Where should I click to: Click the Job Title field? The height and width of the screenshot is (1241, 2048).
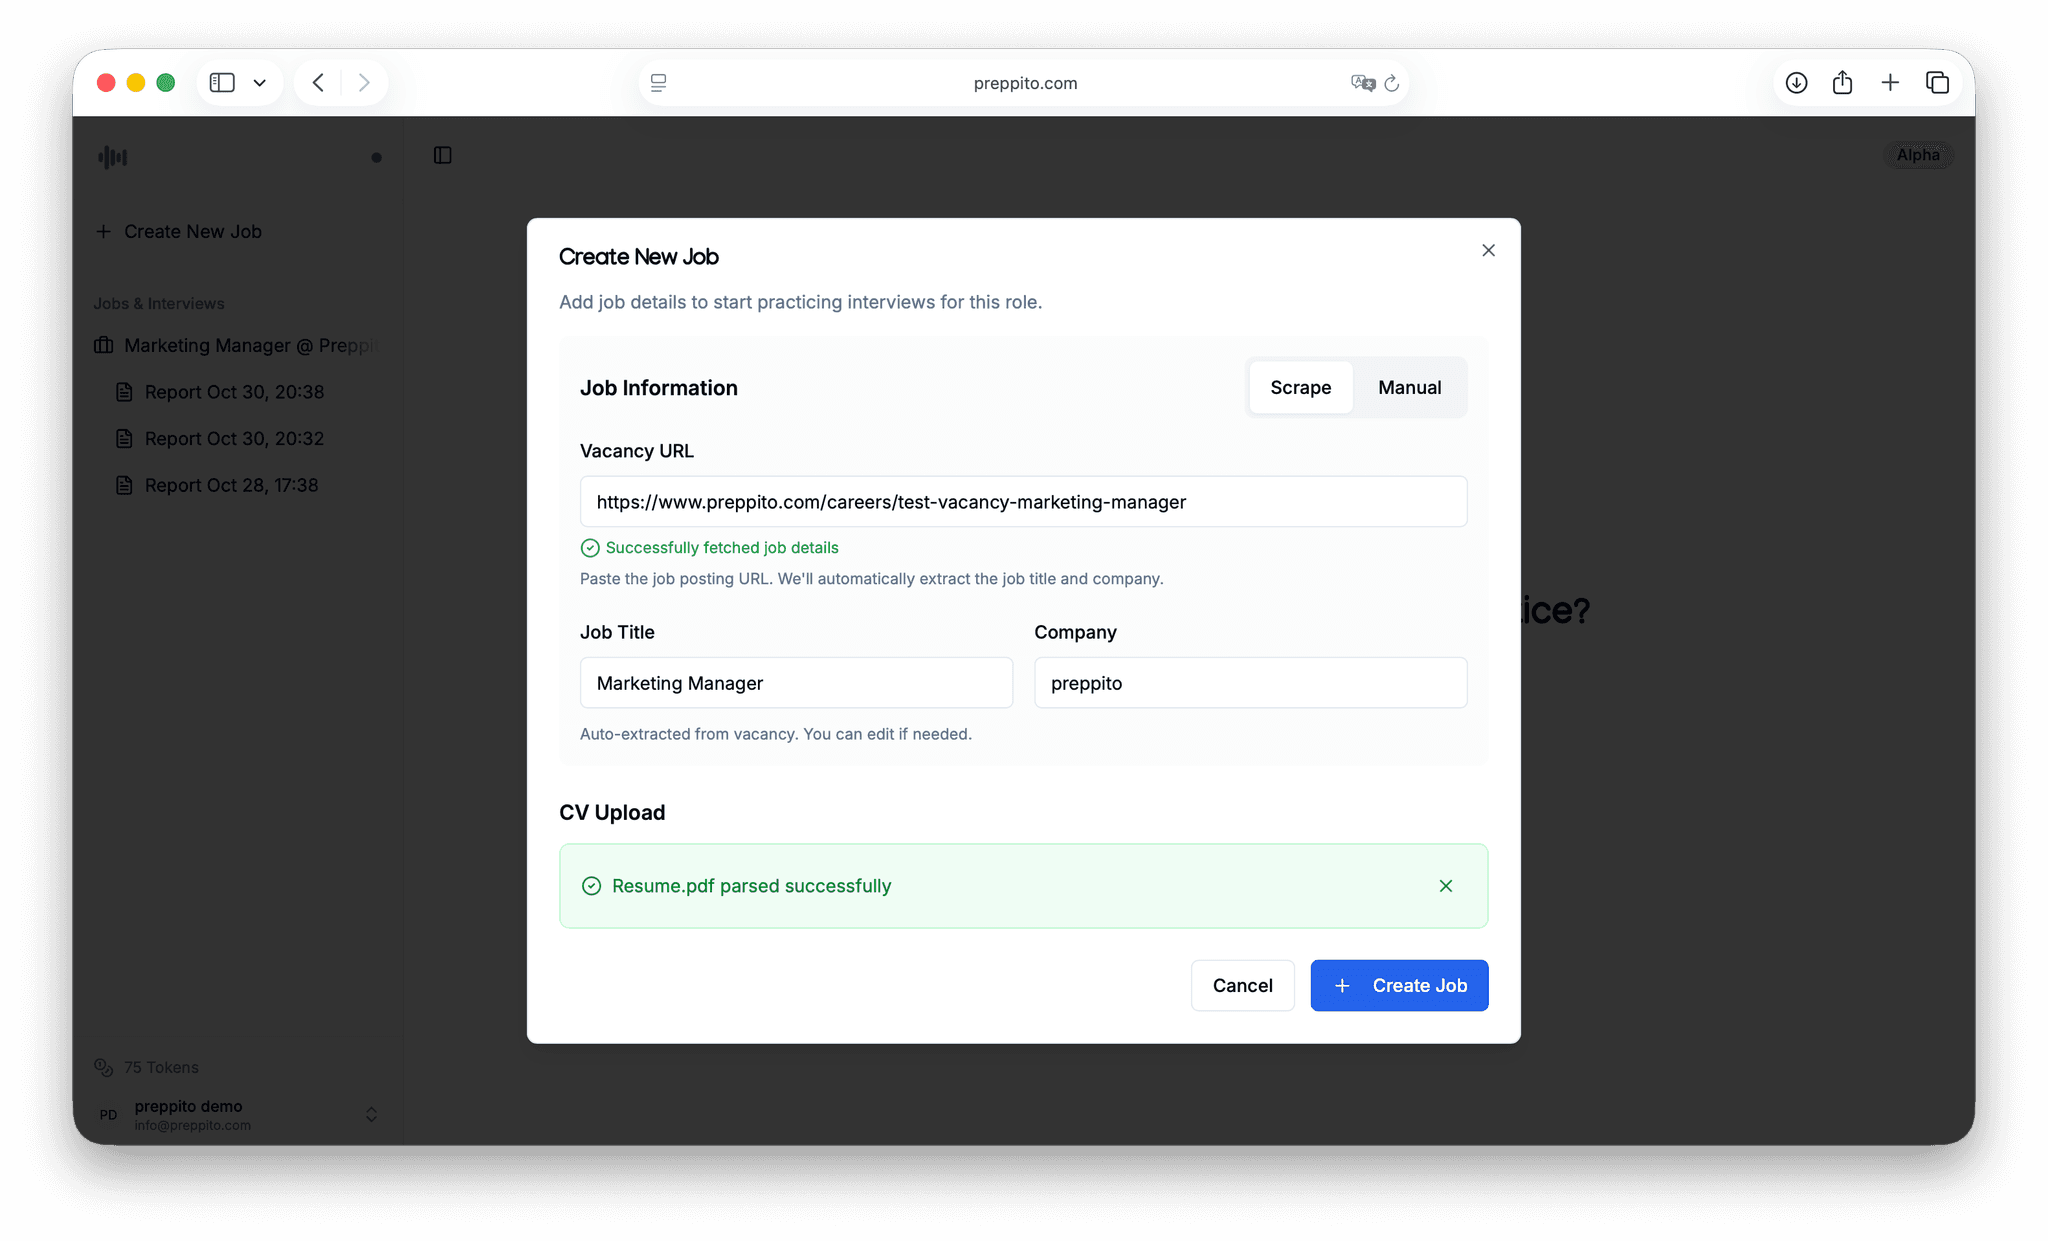(x=796, y=683)
